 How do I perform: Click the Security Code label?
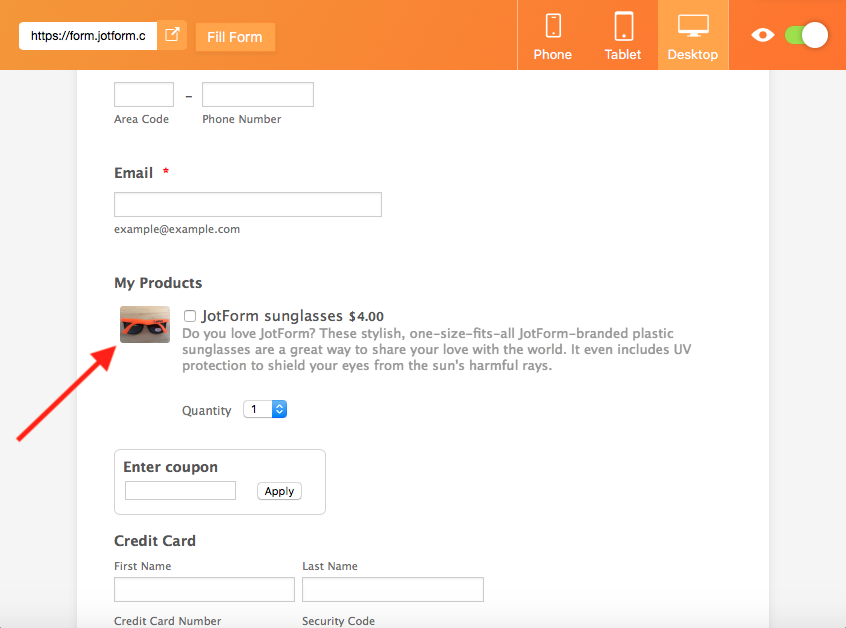tap(338, 621)
